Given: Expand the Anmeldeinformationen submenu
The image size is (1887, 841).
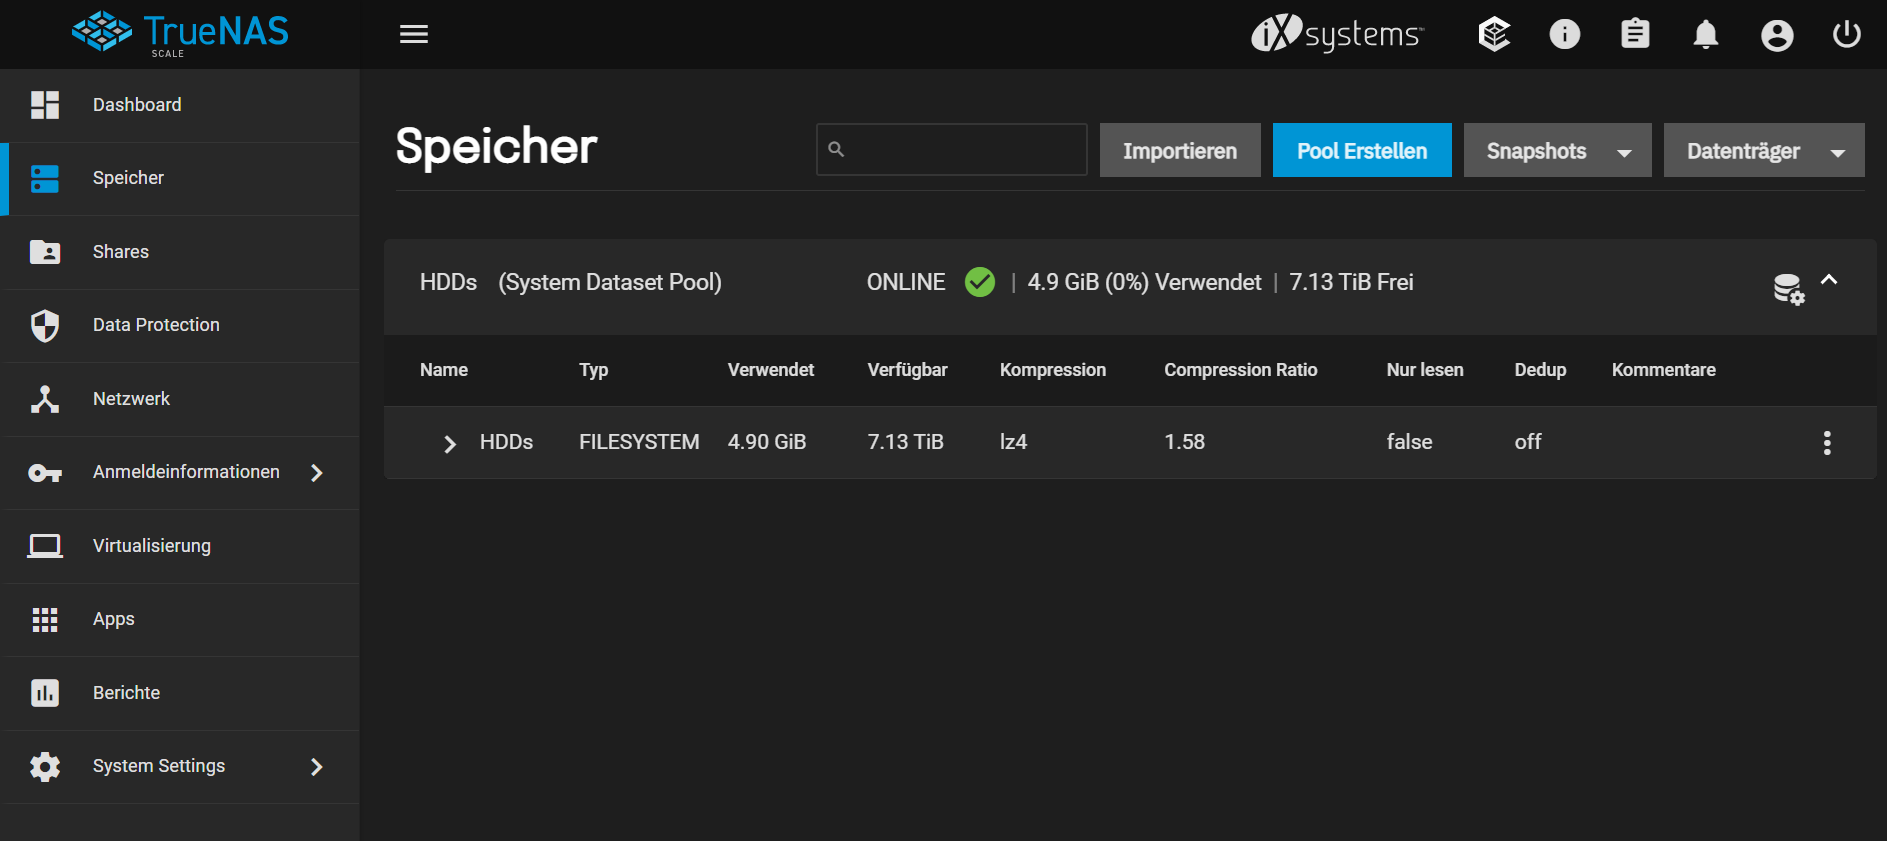Looking at the screenshot, I should [316, 473].
